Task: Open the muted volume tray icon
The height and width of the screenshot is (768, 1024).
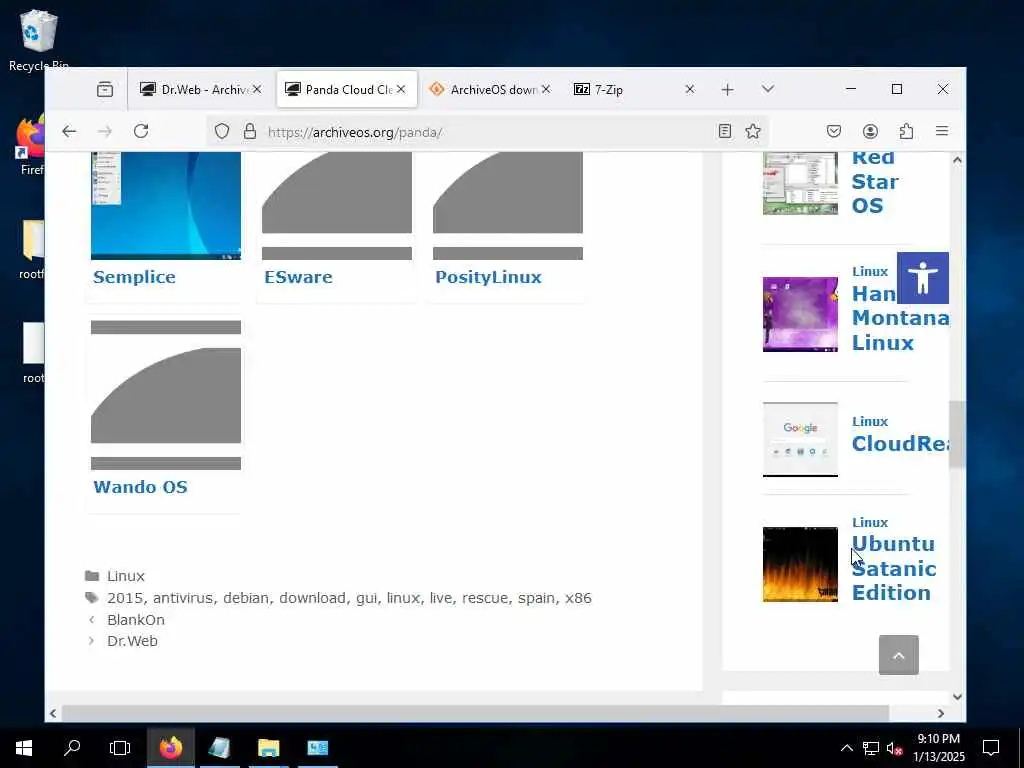Action: pyautogui.click(x=894, y=748)
